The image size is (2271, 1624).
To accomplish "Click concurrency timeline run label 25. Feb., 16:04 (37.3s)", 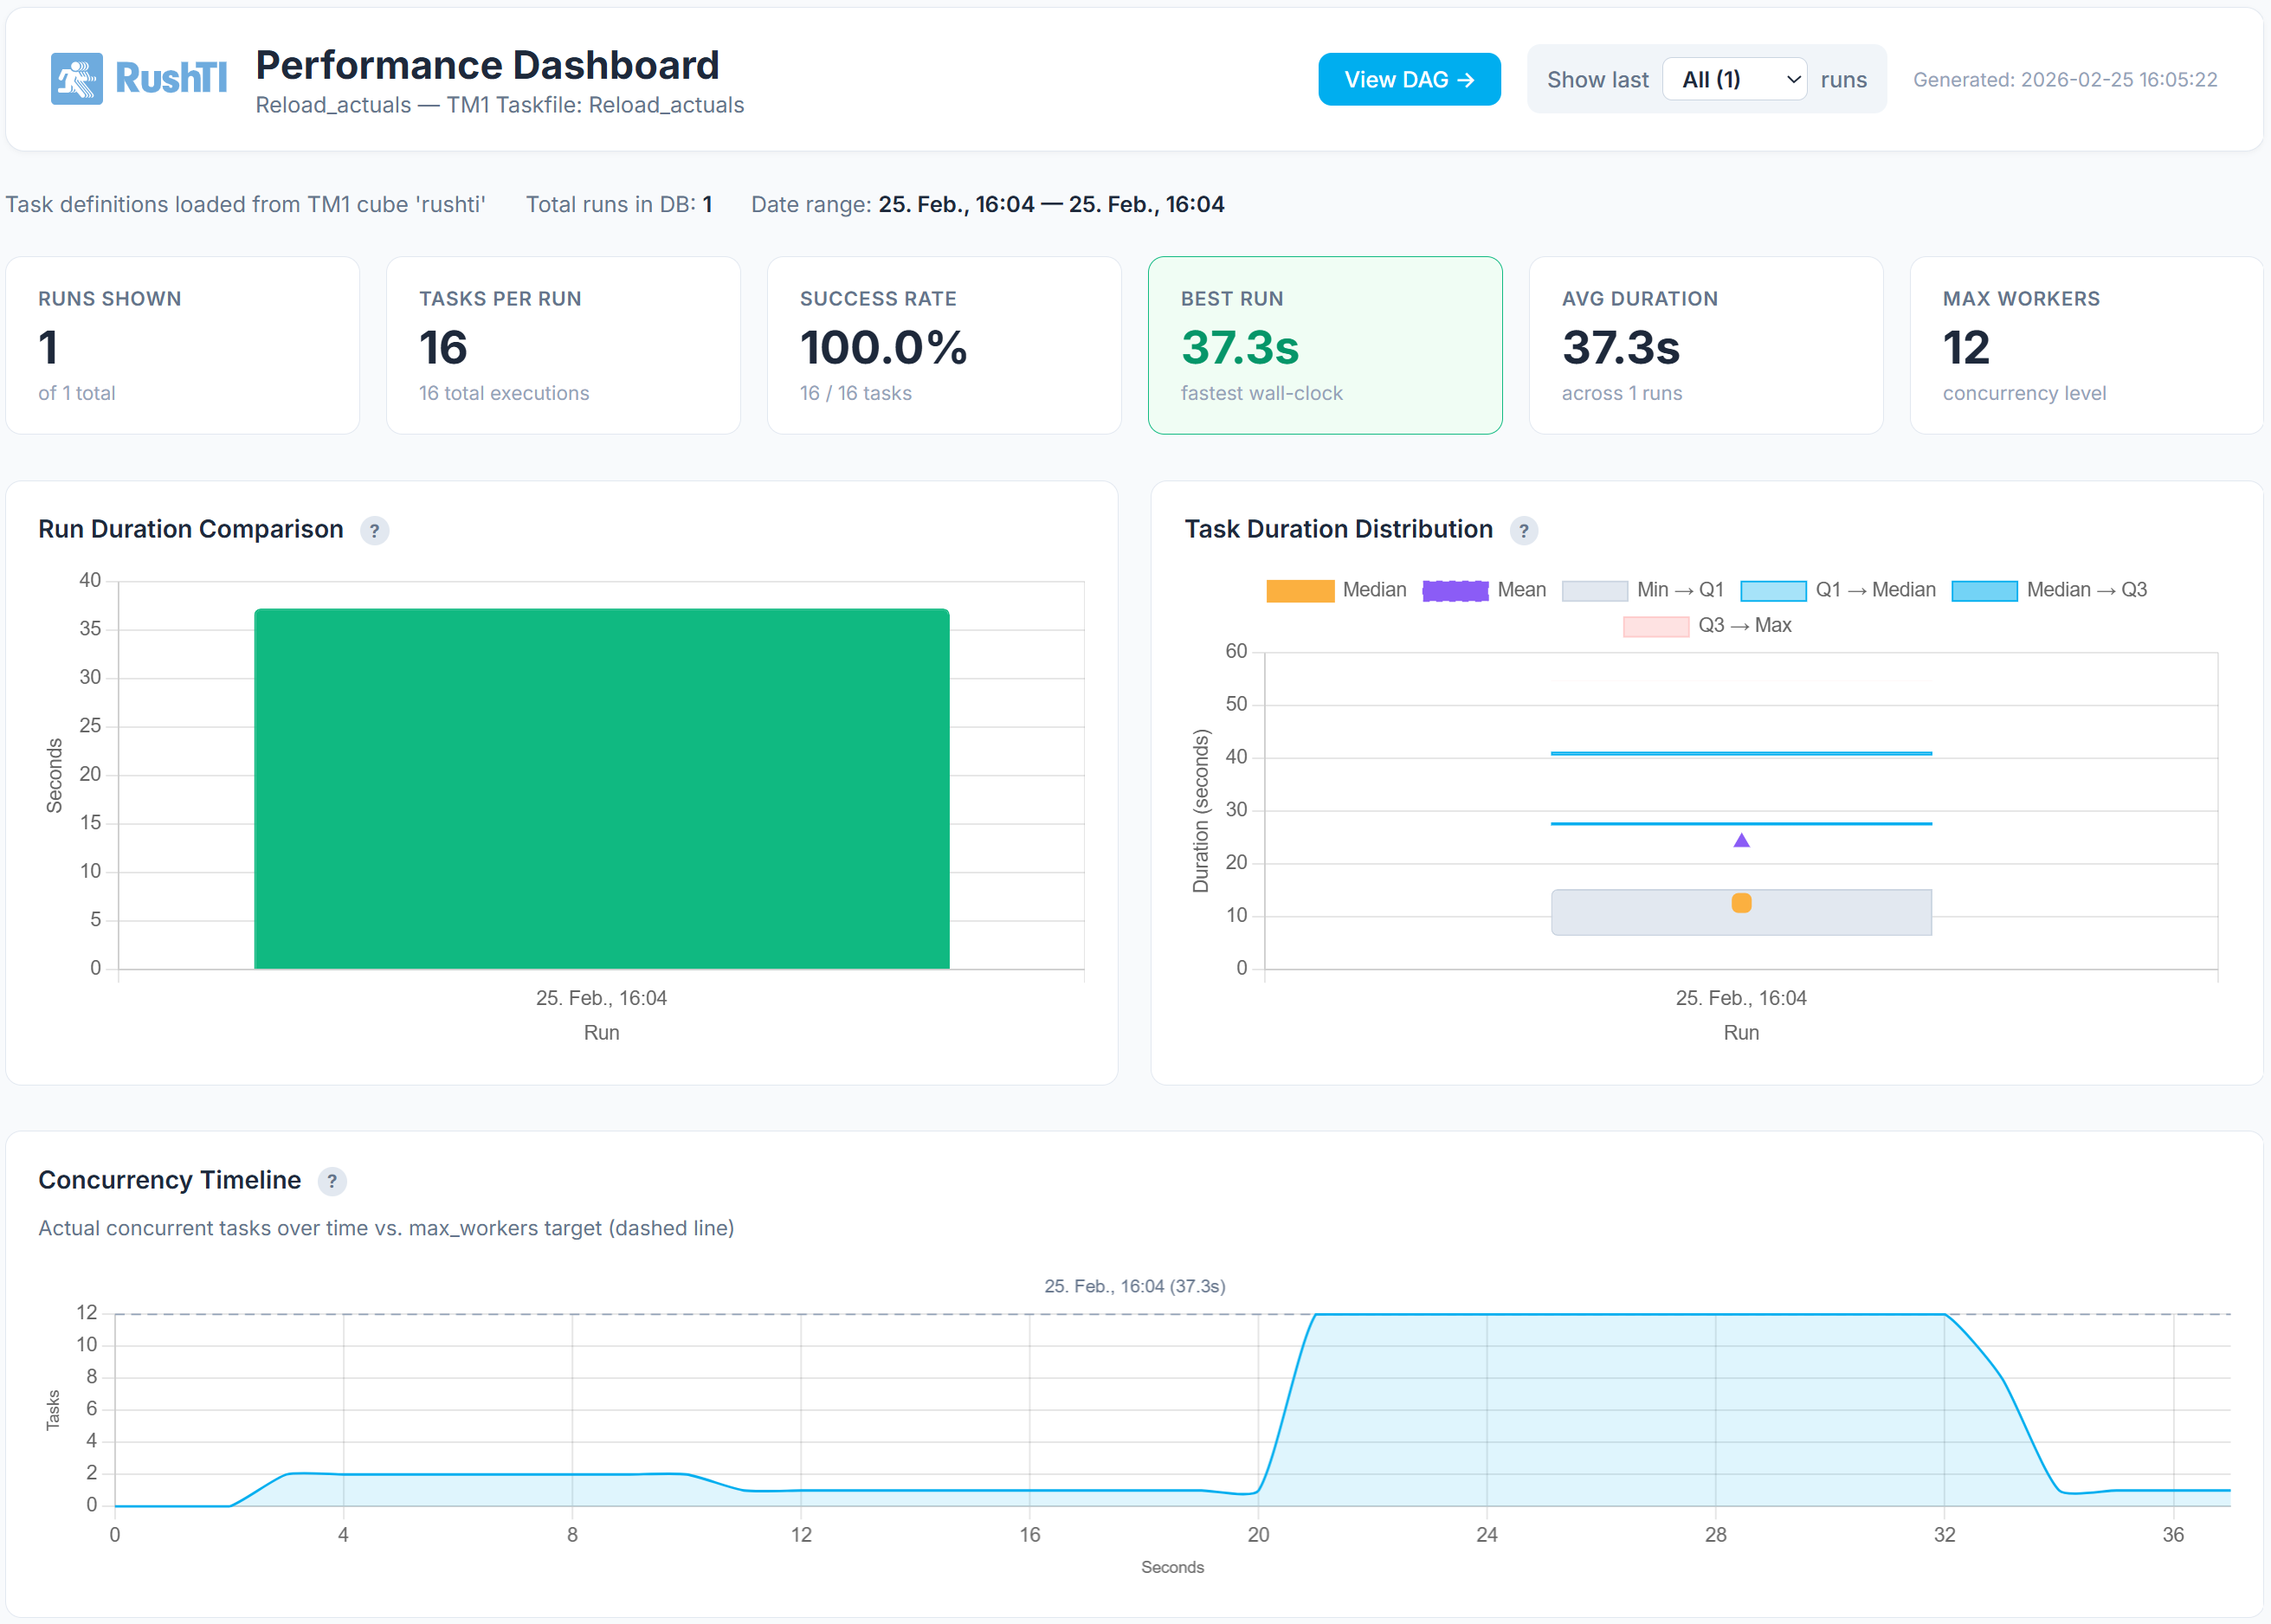I will click(x=1134, y=1286).
